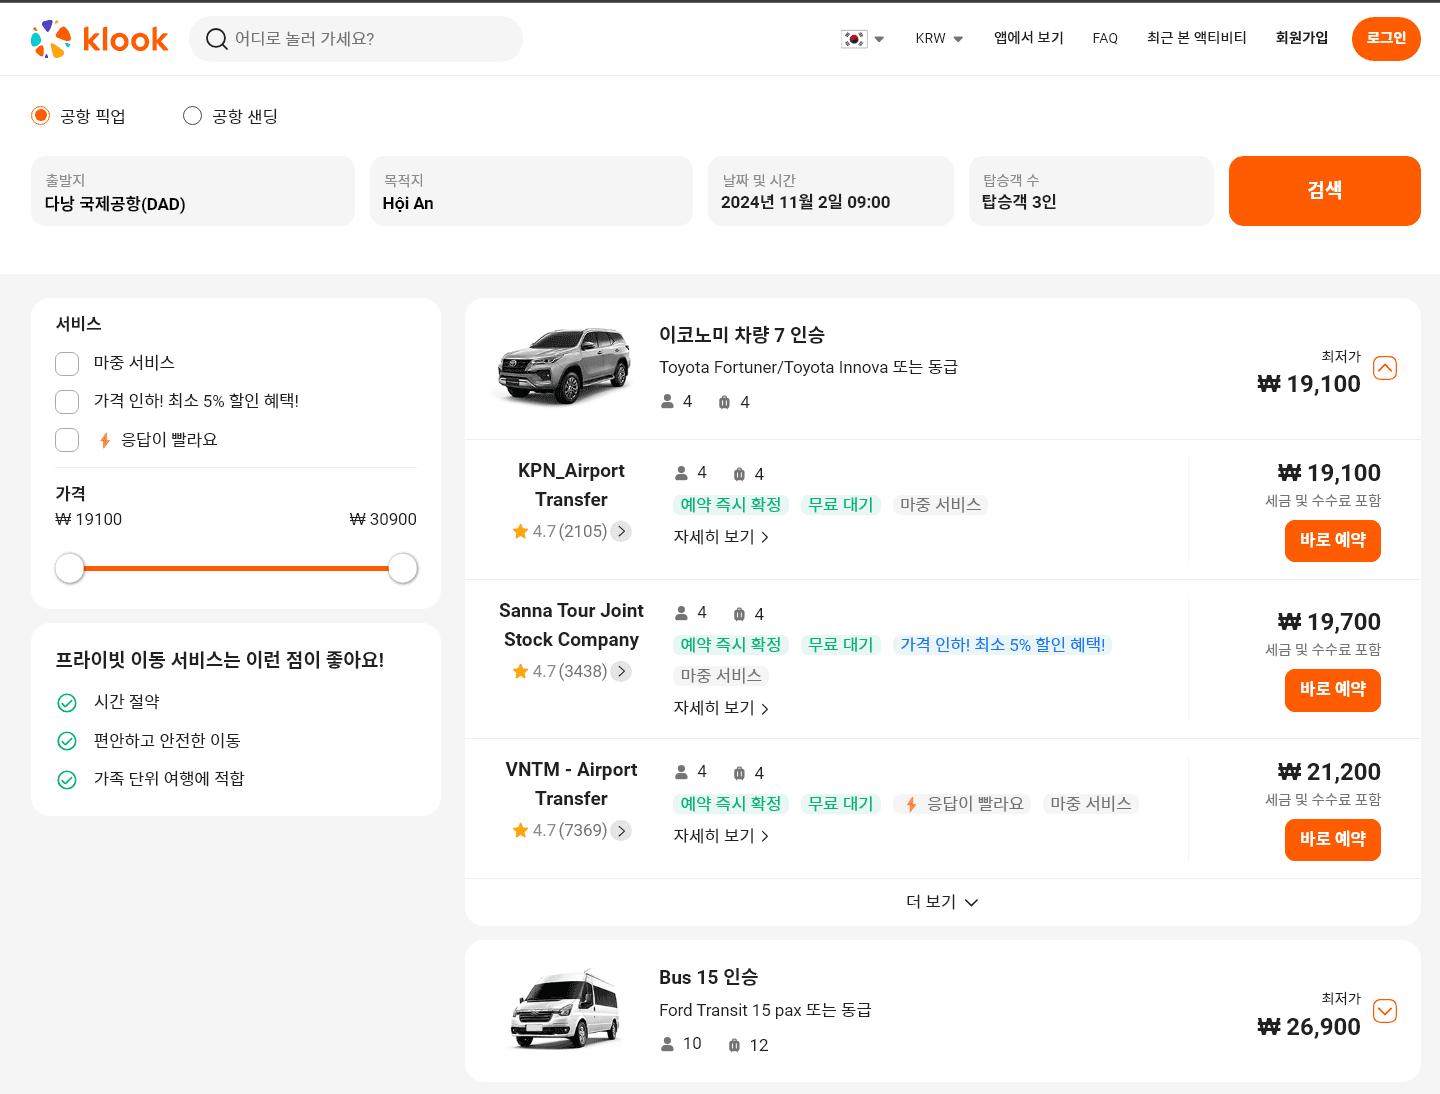Expand more options with 더 보기

tap(941, 902)
